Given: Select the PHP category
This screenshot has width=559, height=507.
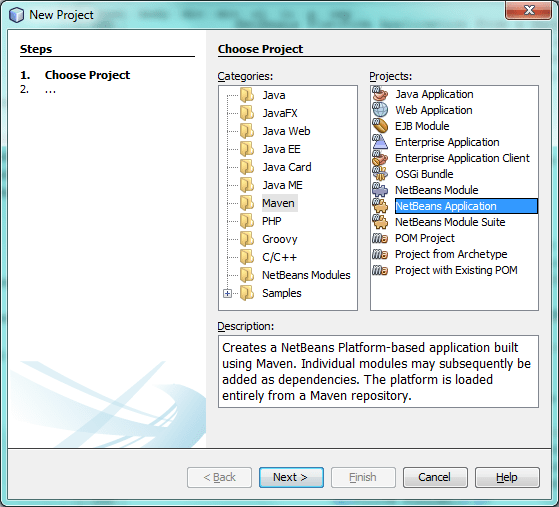Looking at the screenshot, I should [272, 221].
